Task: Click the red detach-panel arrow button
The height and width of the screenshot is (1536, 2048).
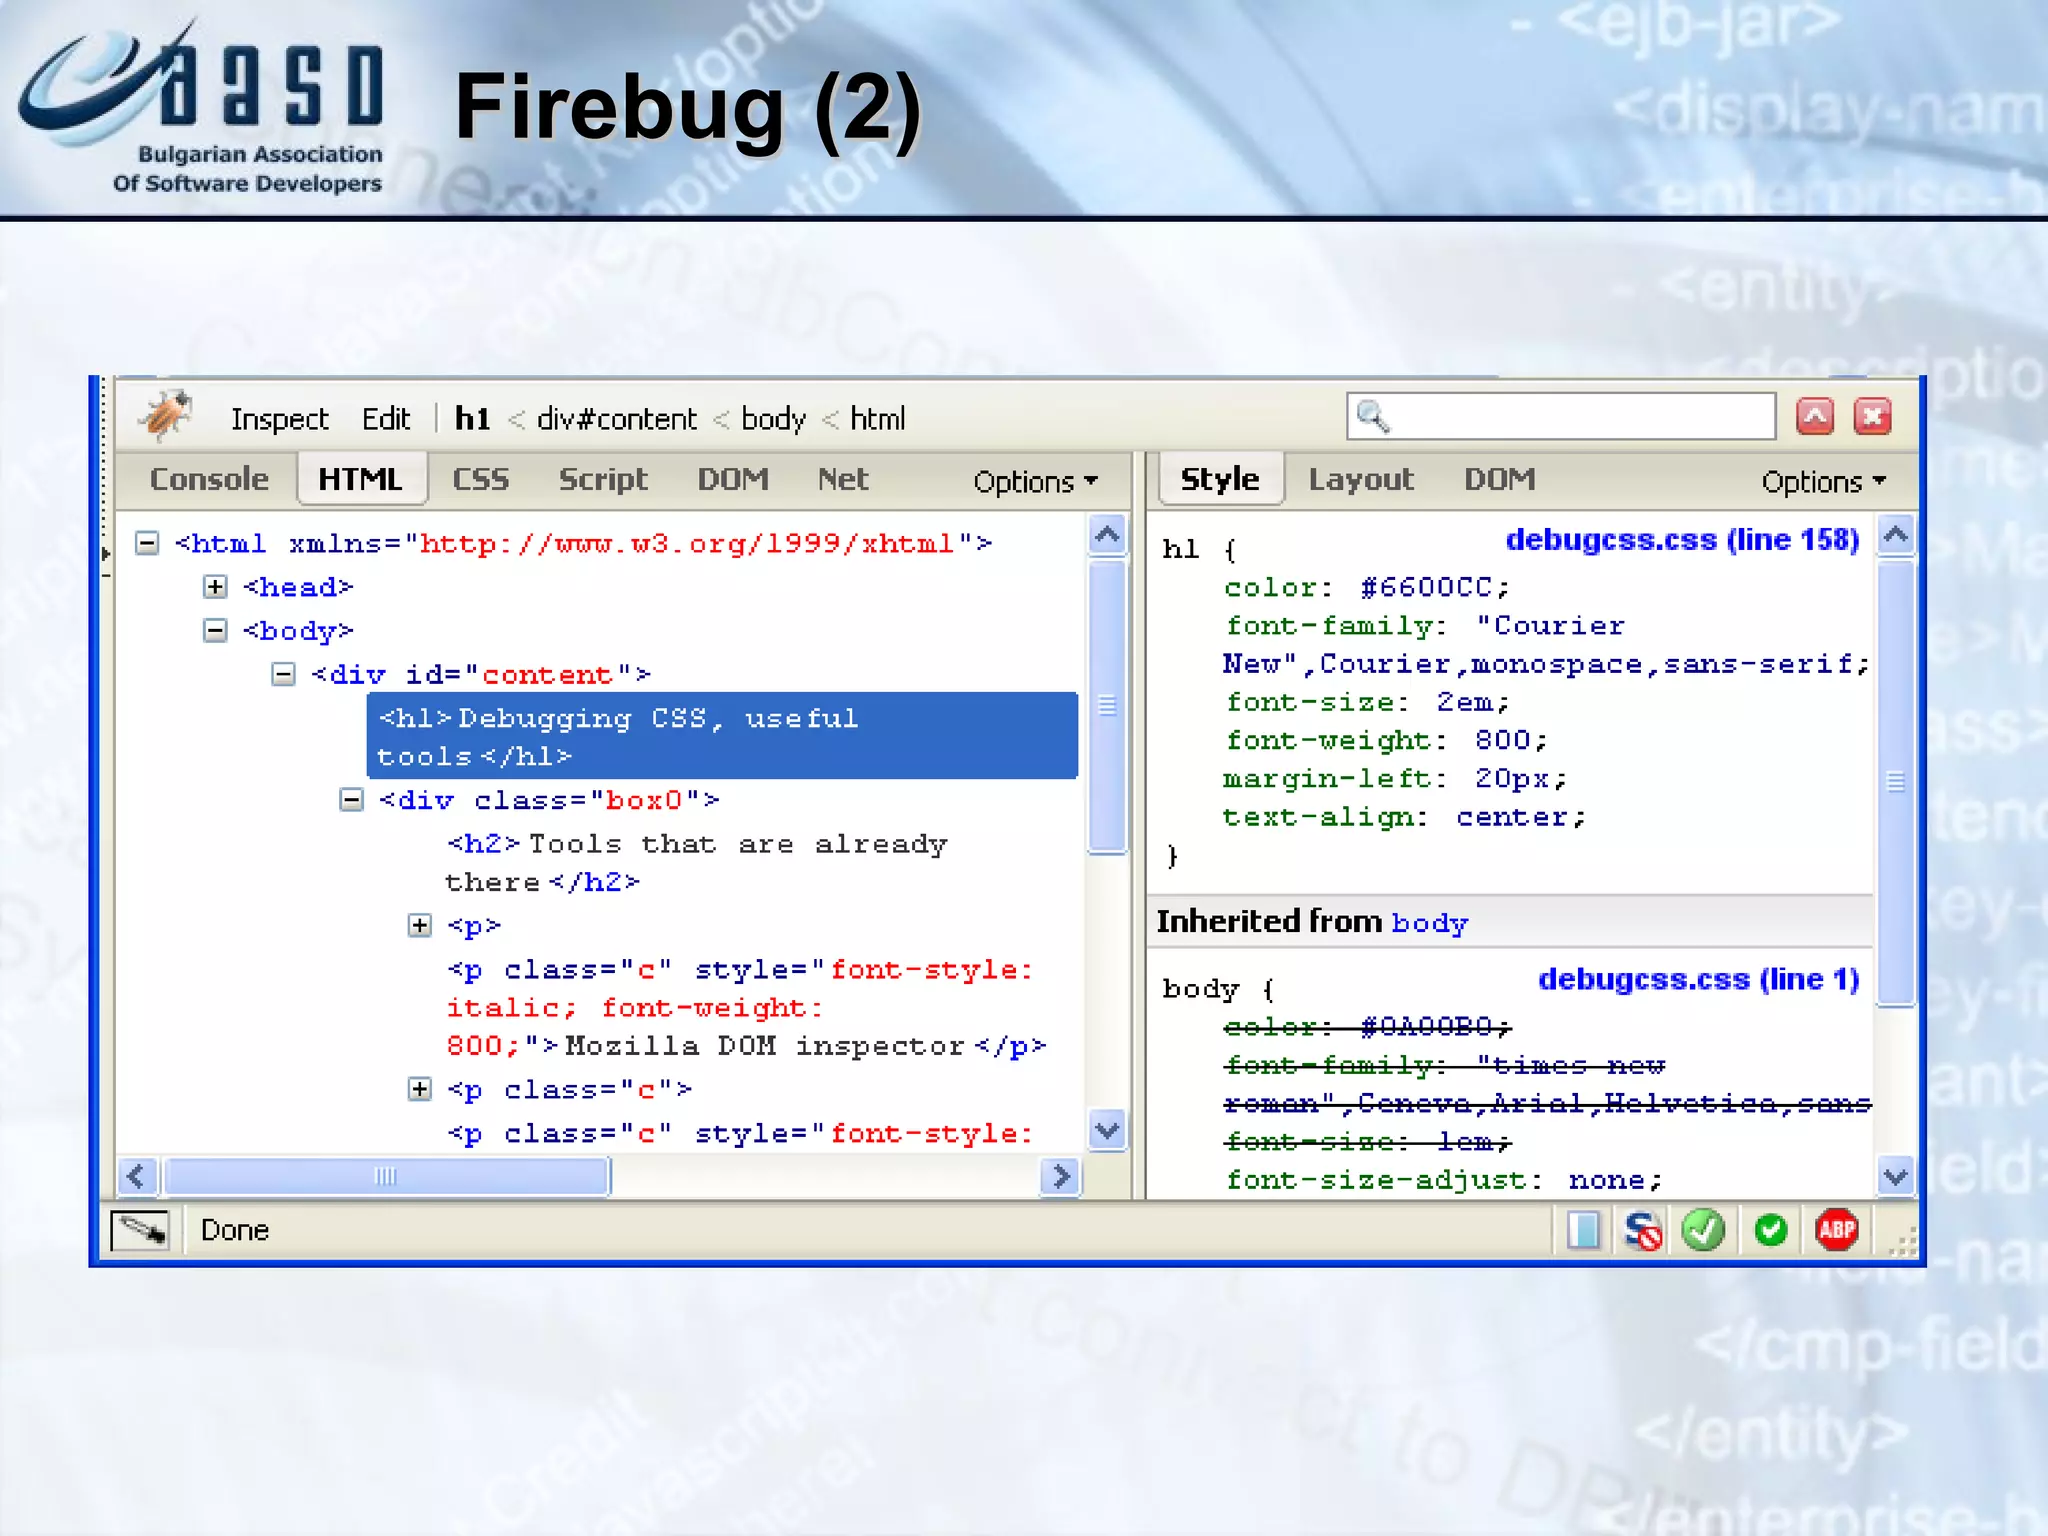Action: pos(1815,416)
